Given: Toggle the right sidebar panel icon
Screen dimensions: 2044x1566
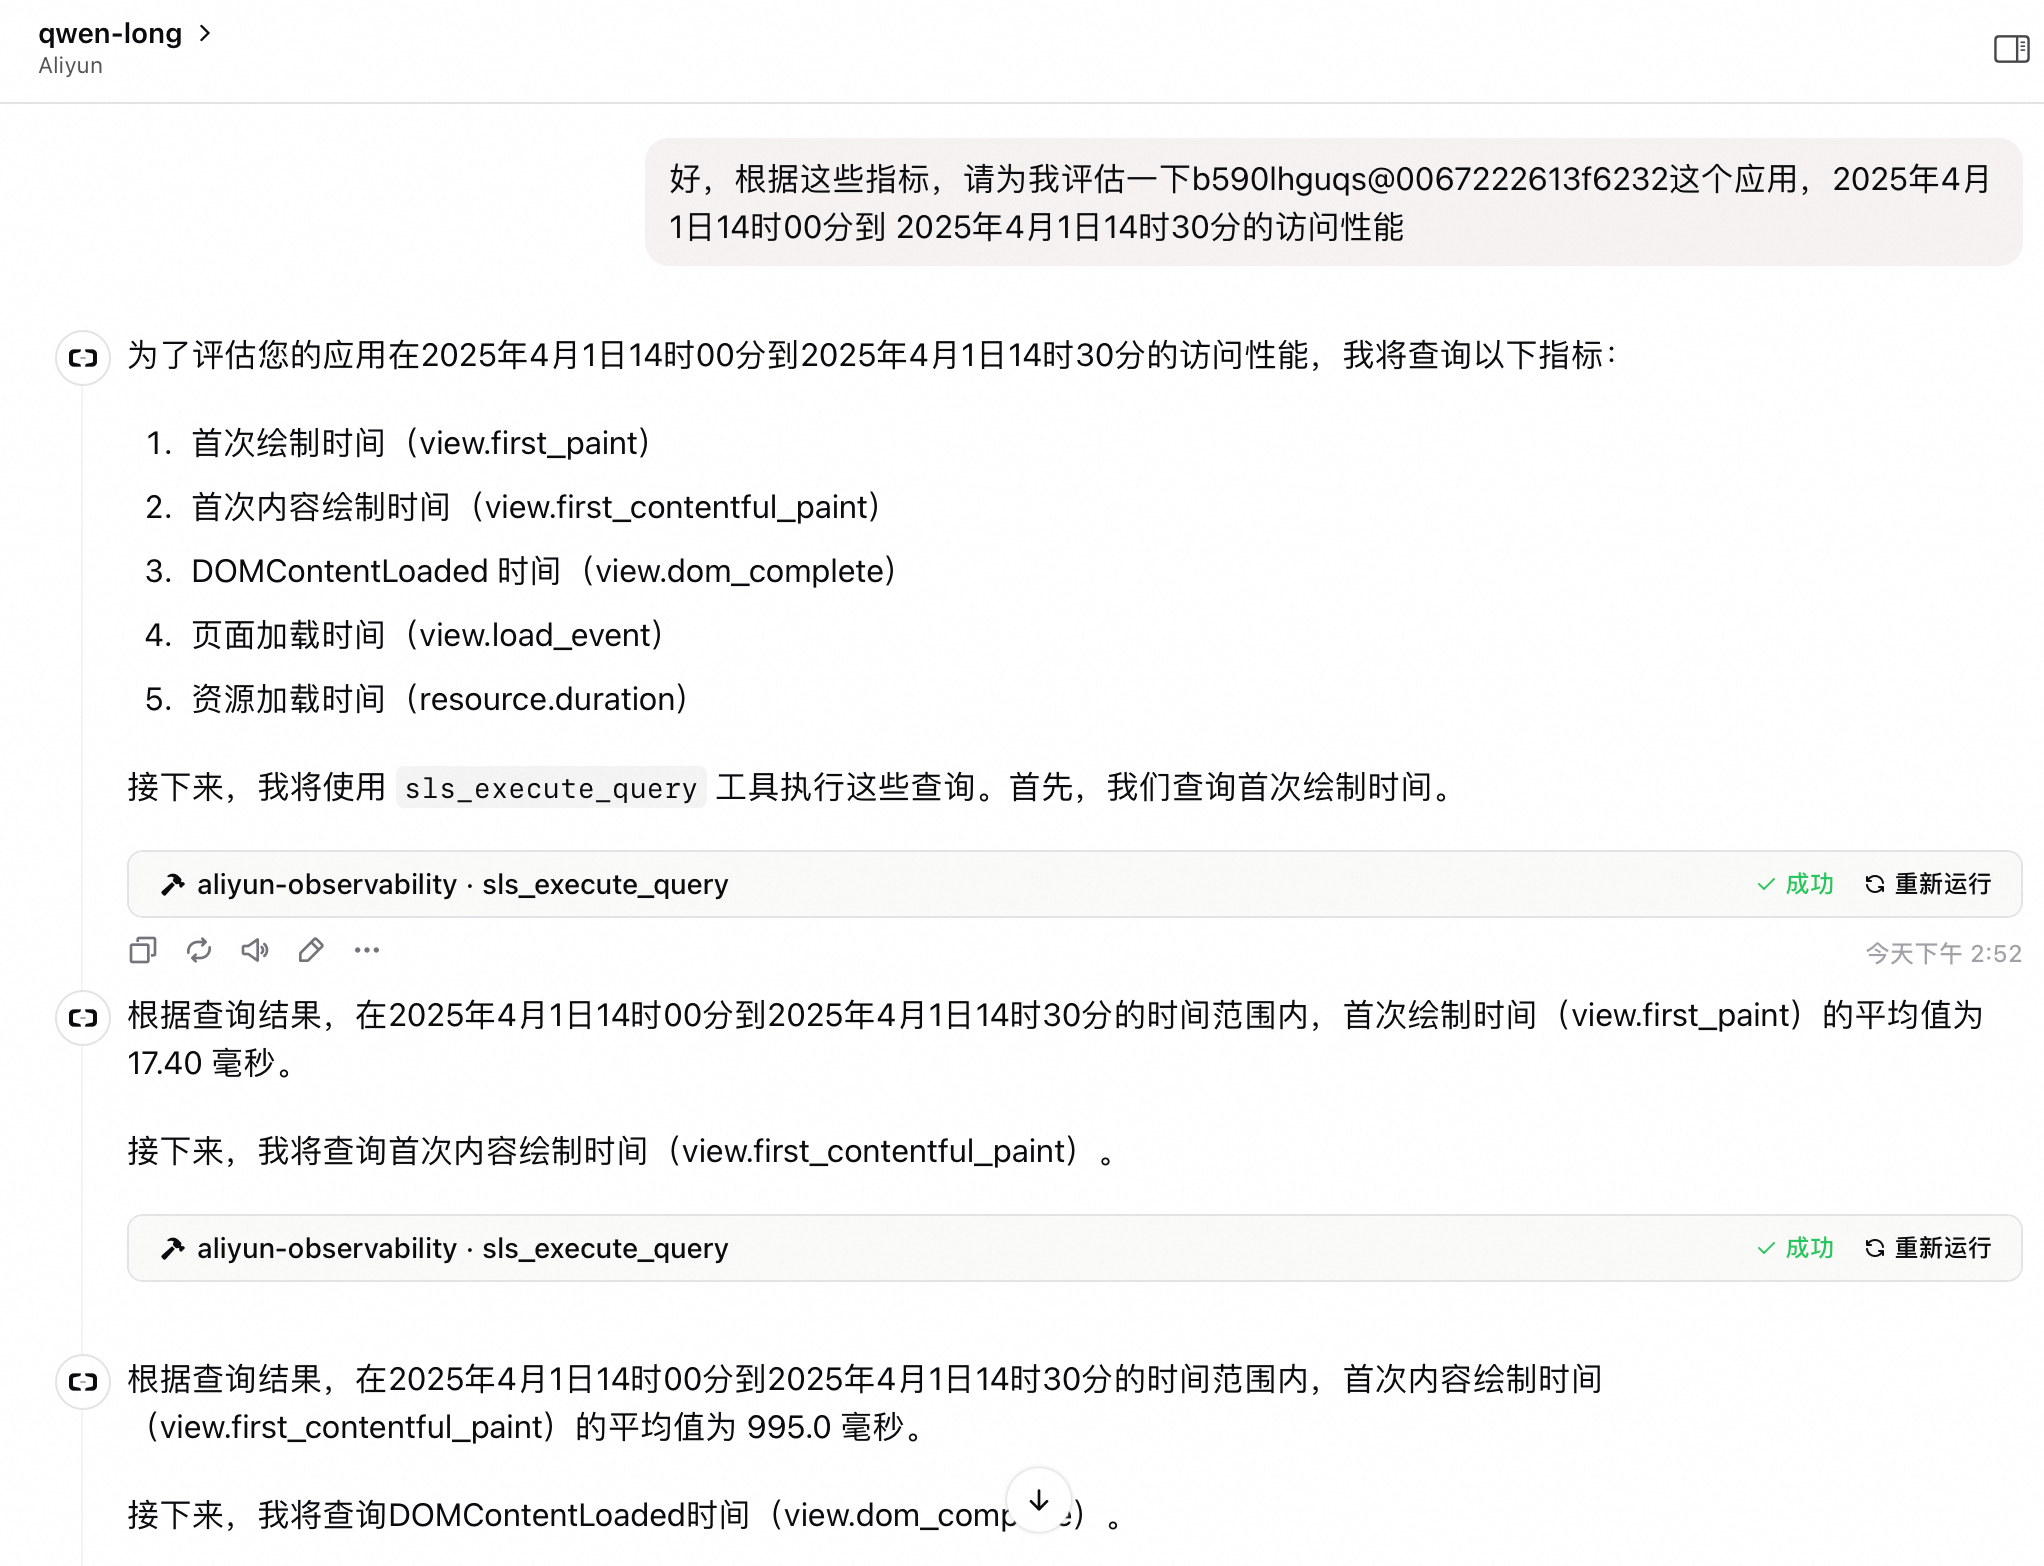Looking at the screenshot, I should click(2010, 48).
